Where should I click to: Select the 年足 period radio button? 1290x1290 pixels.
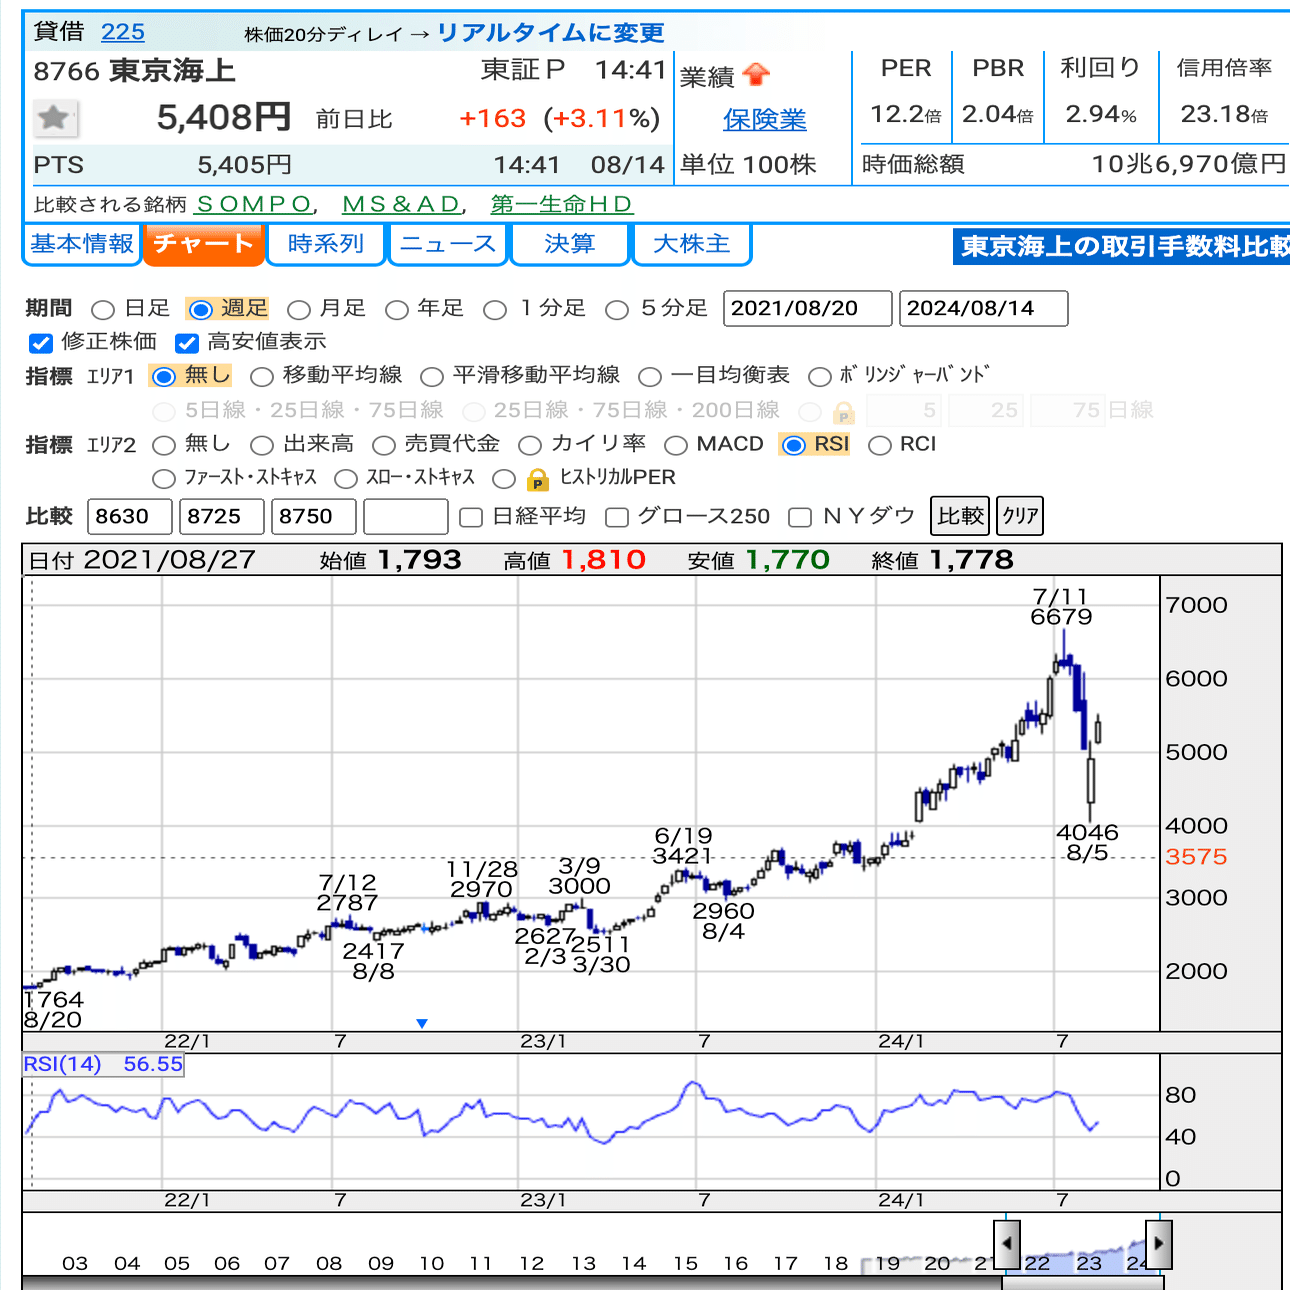click(x=397, y=309)
